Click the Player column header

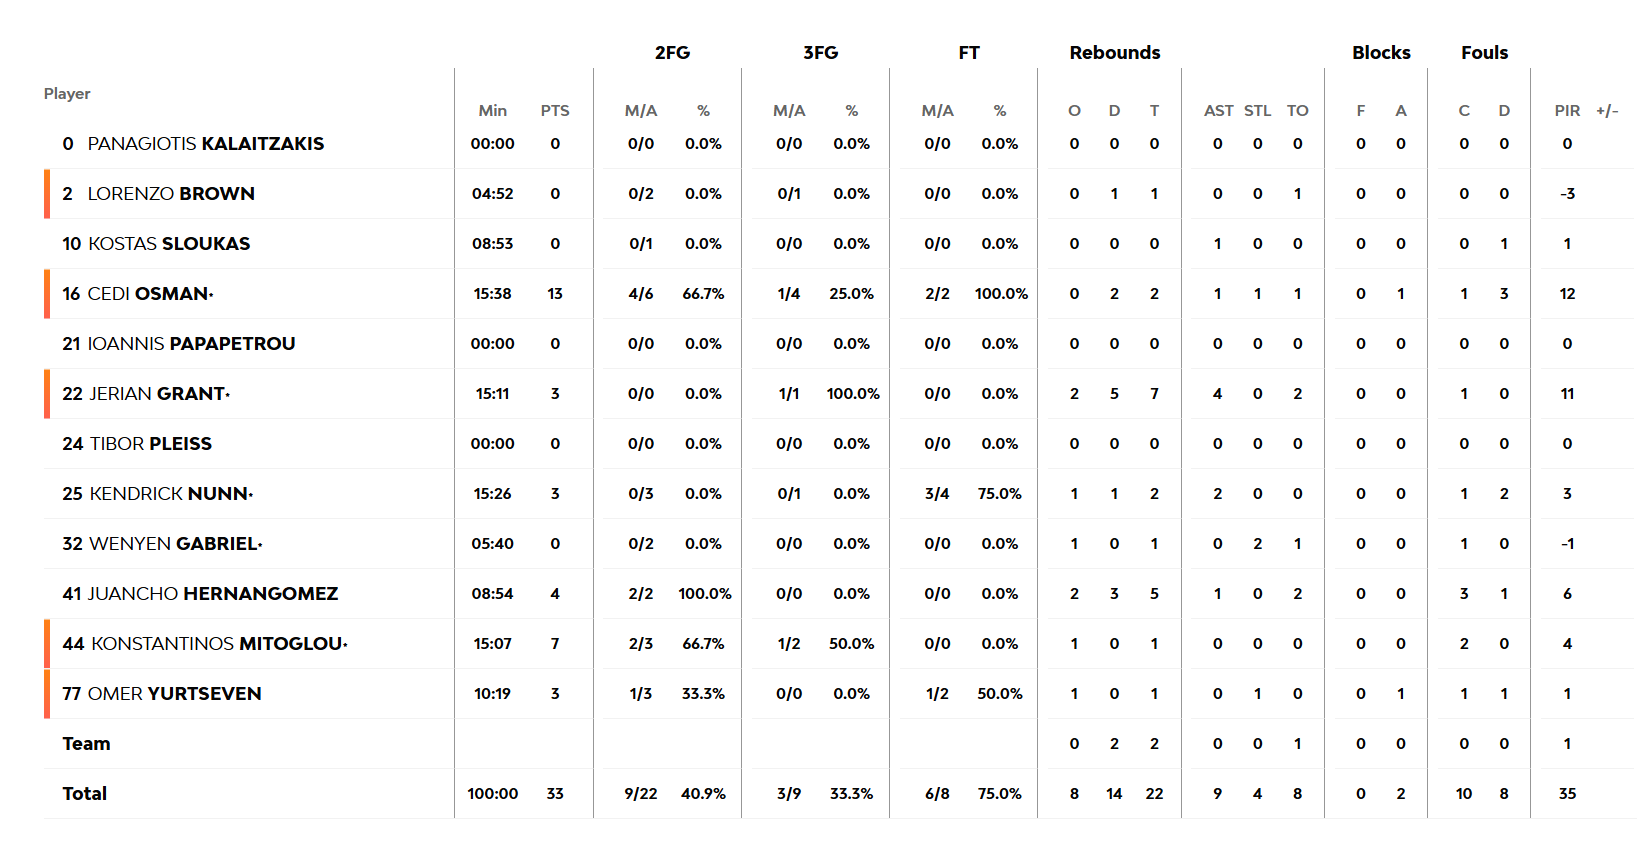coord(67,94)
